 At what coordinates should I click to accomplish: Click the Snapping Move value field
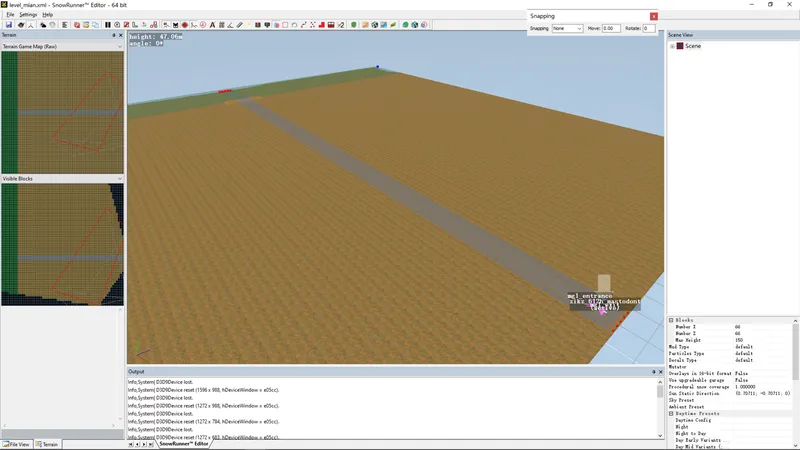(x=611, y=29)
